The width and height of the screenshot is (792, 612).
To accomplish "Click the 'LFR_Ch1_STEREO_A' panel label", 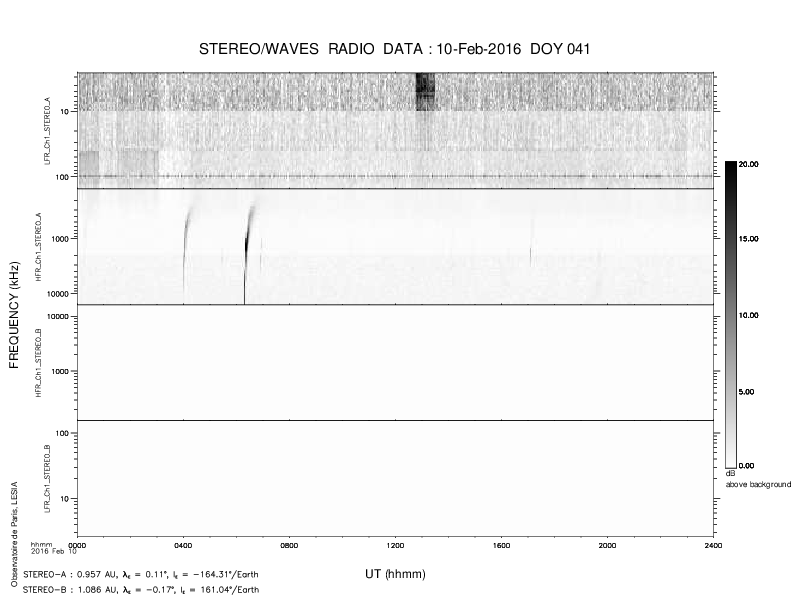I will click(x=47, y=131).
